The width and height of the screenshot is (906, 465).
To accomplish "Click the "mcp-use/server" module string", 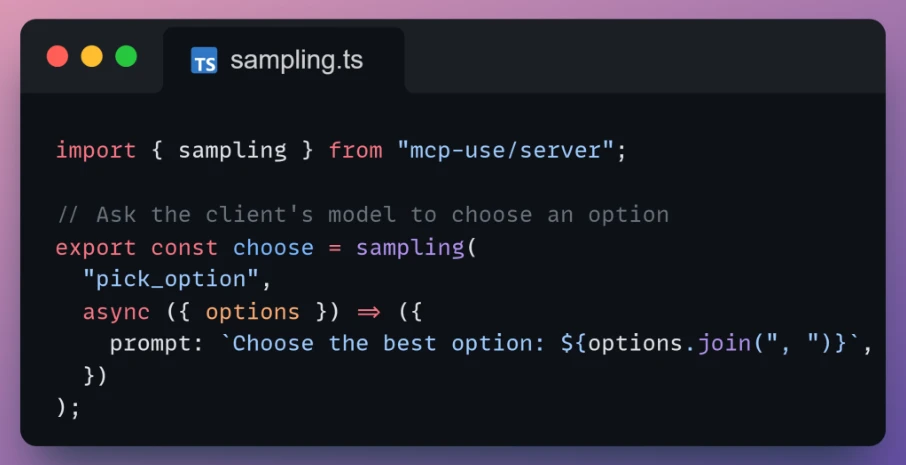I will (x=505, y=151).
